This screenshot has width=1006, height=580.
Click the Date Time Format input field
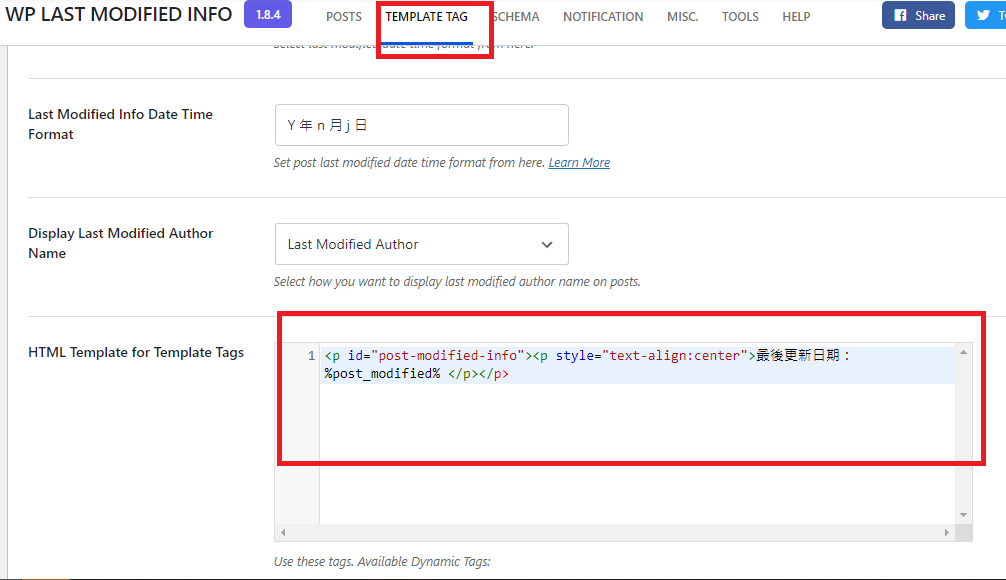click(x=422, y=125)
